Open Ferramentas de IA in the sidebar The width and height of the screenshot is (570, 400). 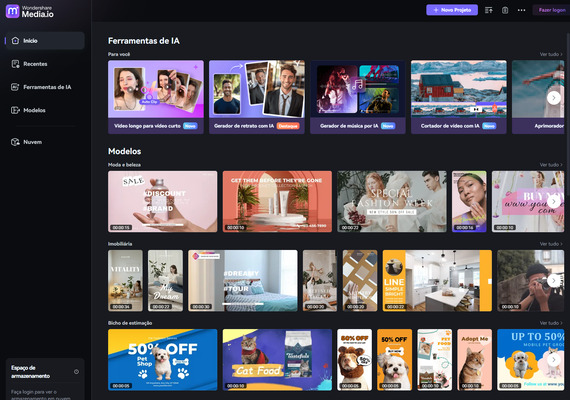pos(45,87)
